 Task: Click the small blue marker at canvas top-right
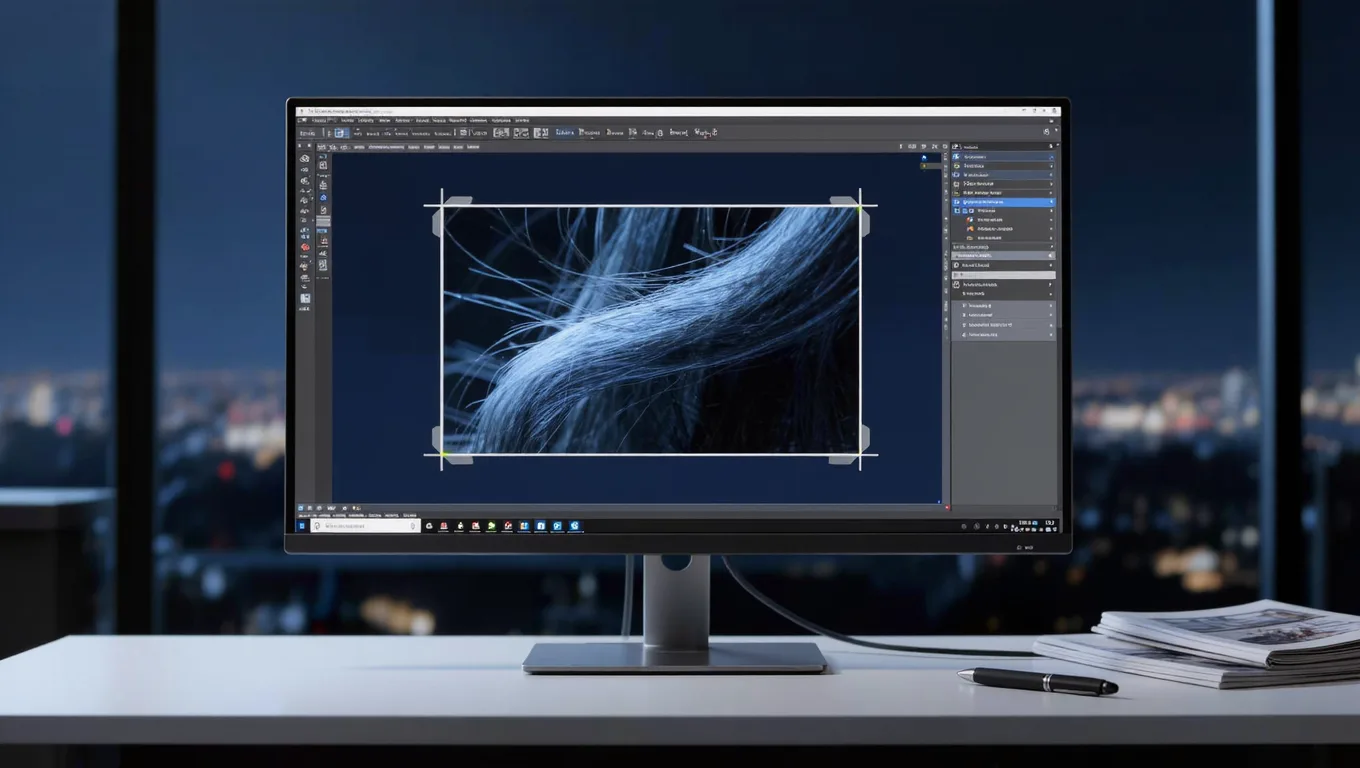pyautogui.click(x=924, y=157)
